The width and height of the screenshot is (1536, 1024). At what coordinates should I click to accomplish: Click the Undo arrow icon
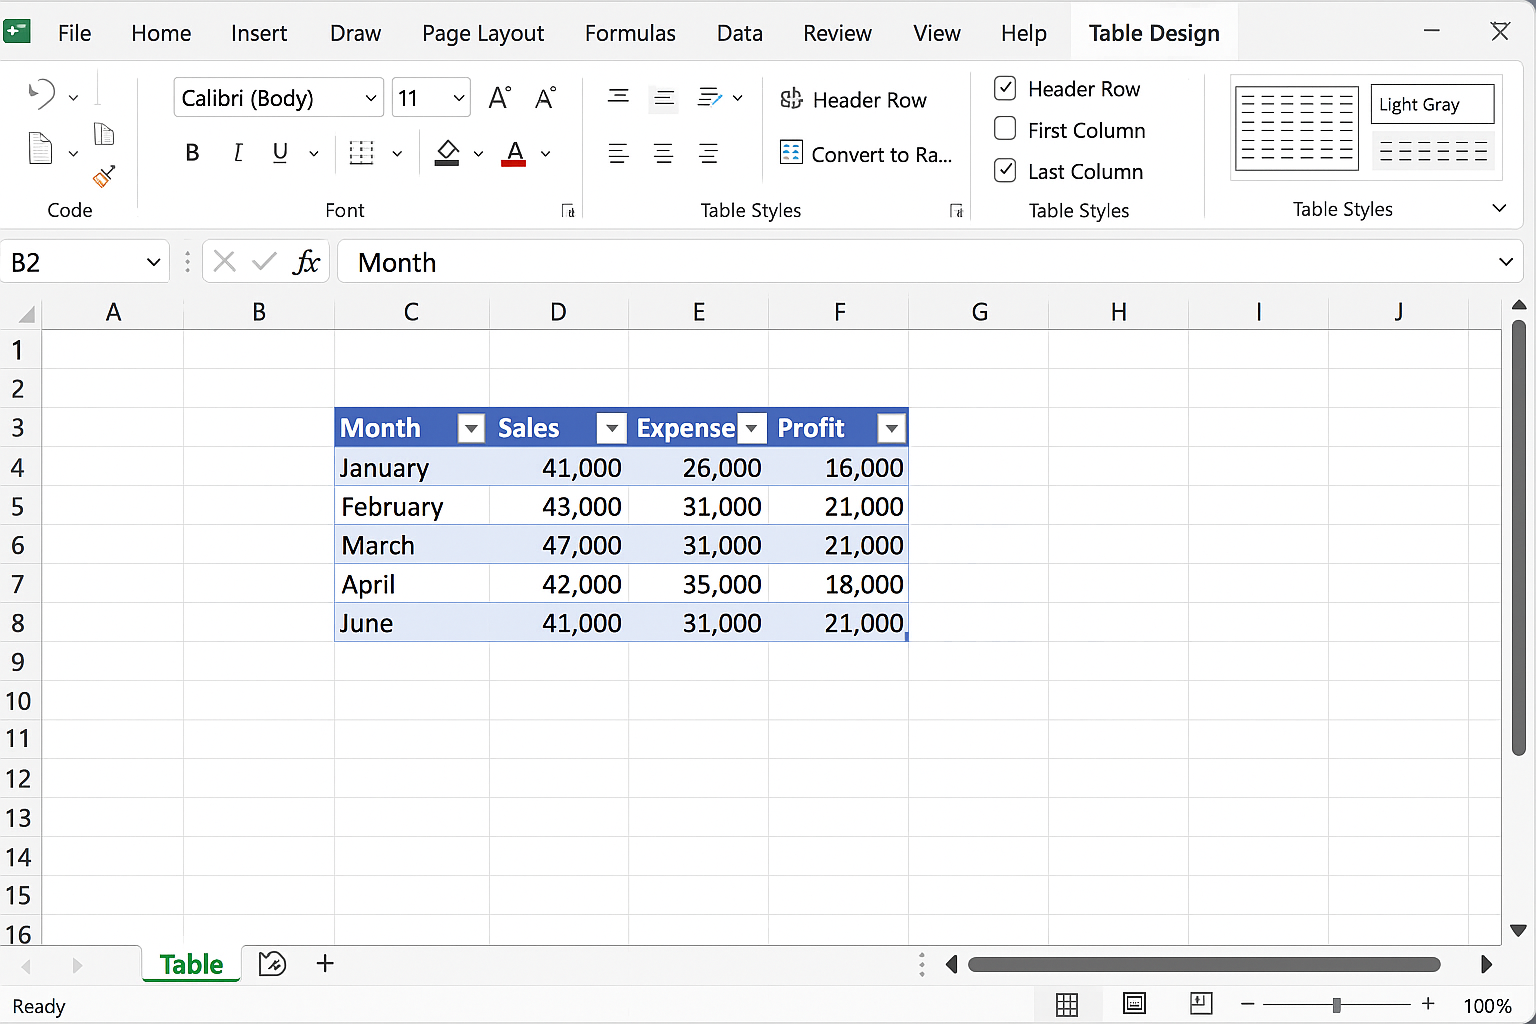[41, 95]
